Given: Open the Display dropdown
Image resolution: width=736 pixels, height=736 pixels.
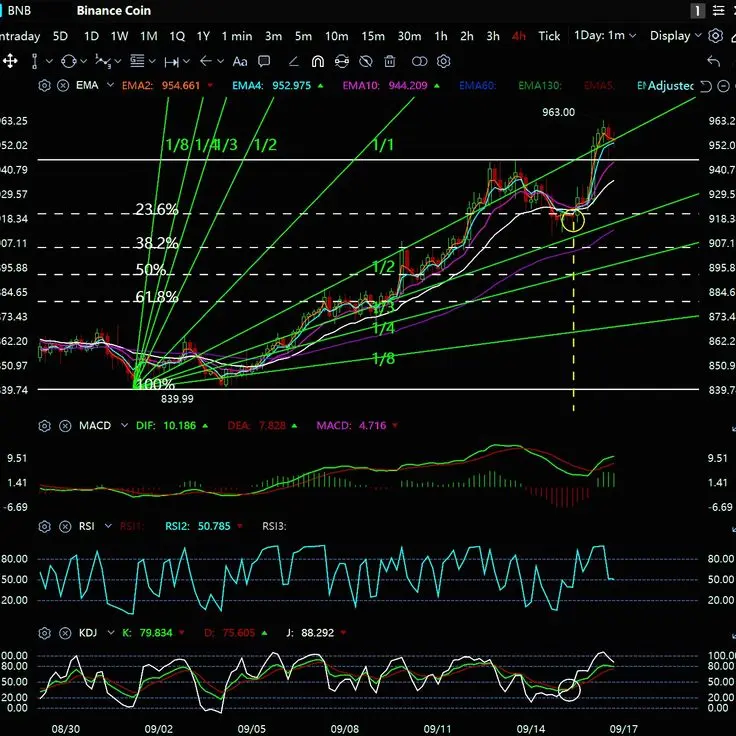Looking at the screenshot, I should click(675, 36).
